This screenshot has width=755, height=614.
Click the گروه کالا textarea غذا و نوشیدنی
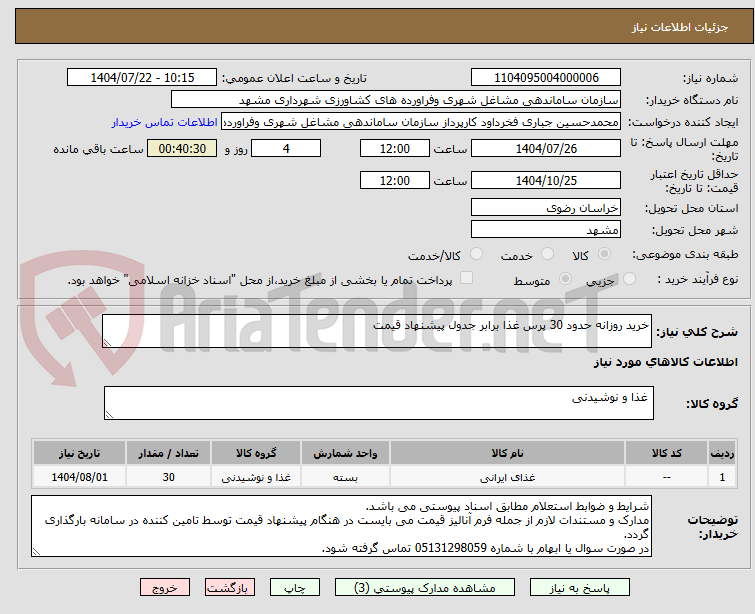(378, 403)
